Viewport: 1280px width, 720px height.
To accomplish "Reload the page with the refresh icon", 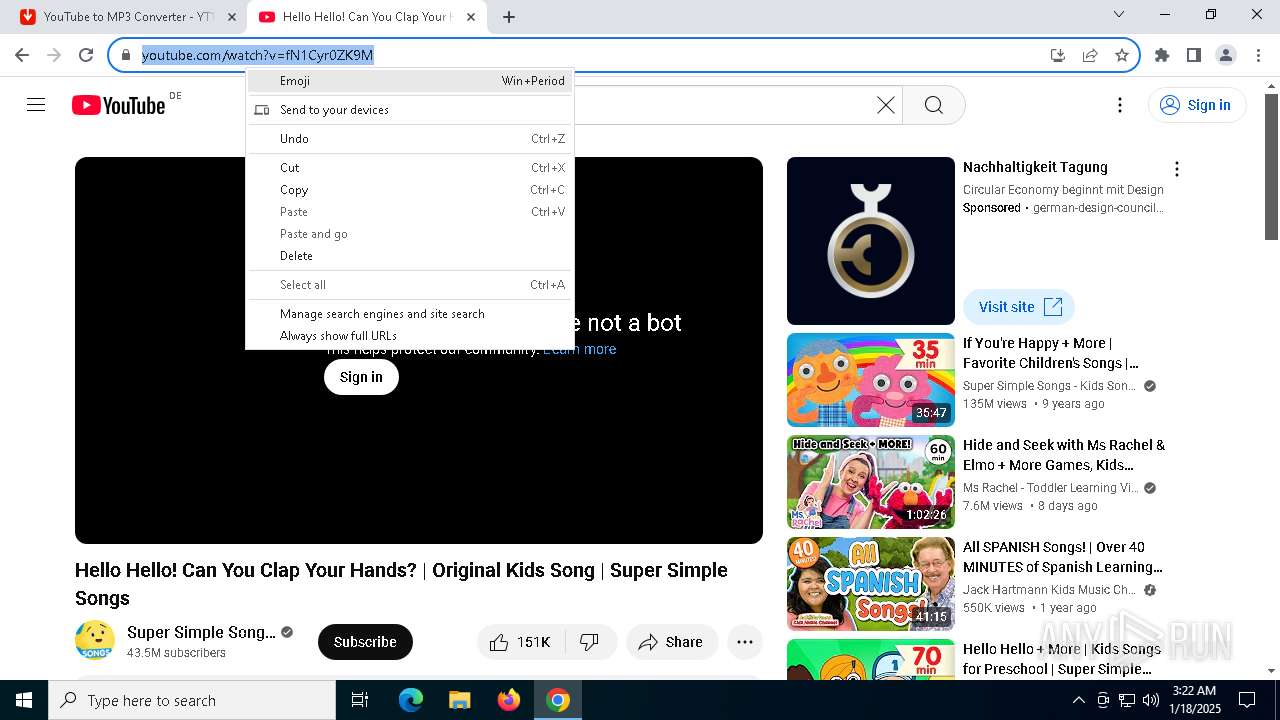I will 86,55.
